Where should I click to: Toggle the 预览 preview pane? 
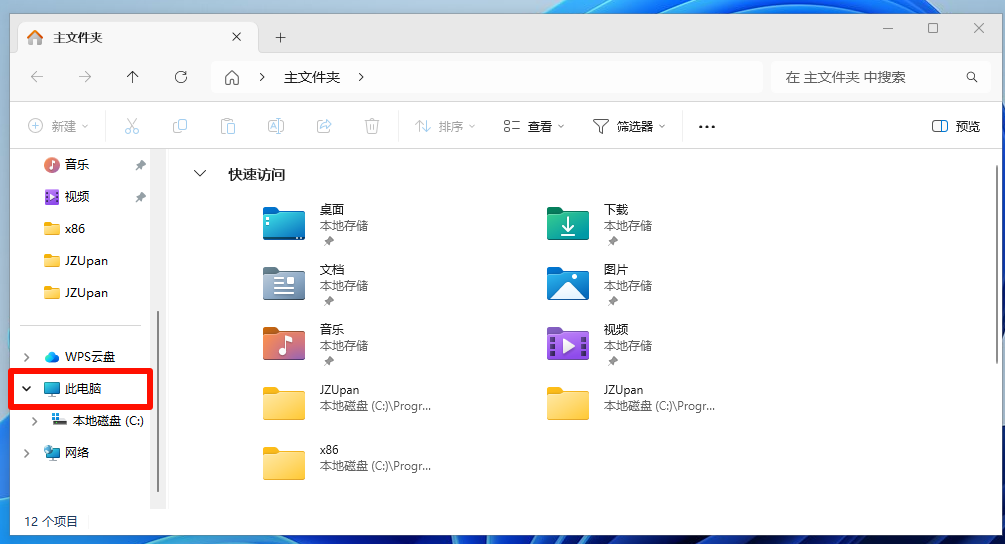pos(956,126)
